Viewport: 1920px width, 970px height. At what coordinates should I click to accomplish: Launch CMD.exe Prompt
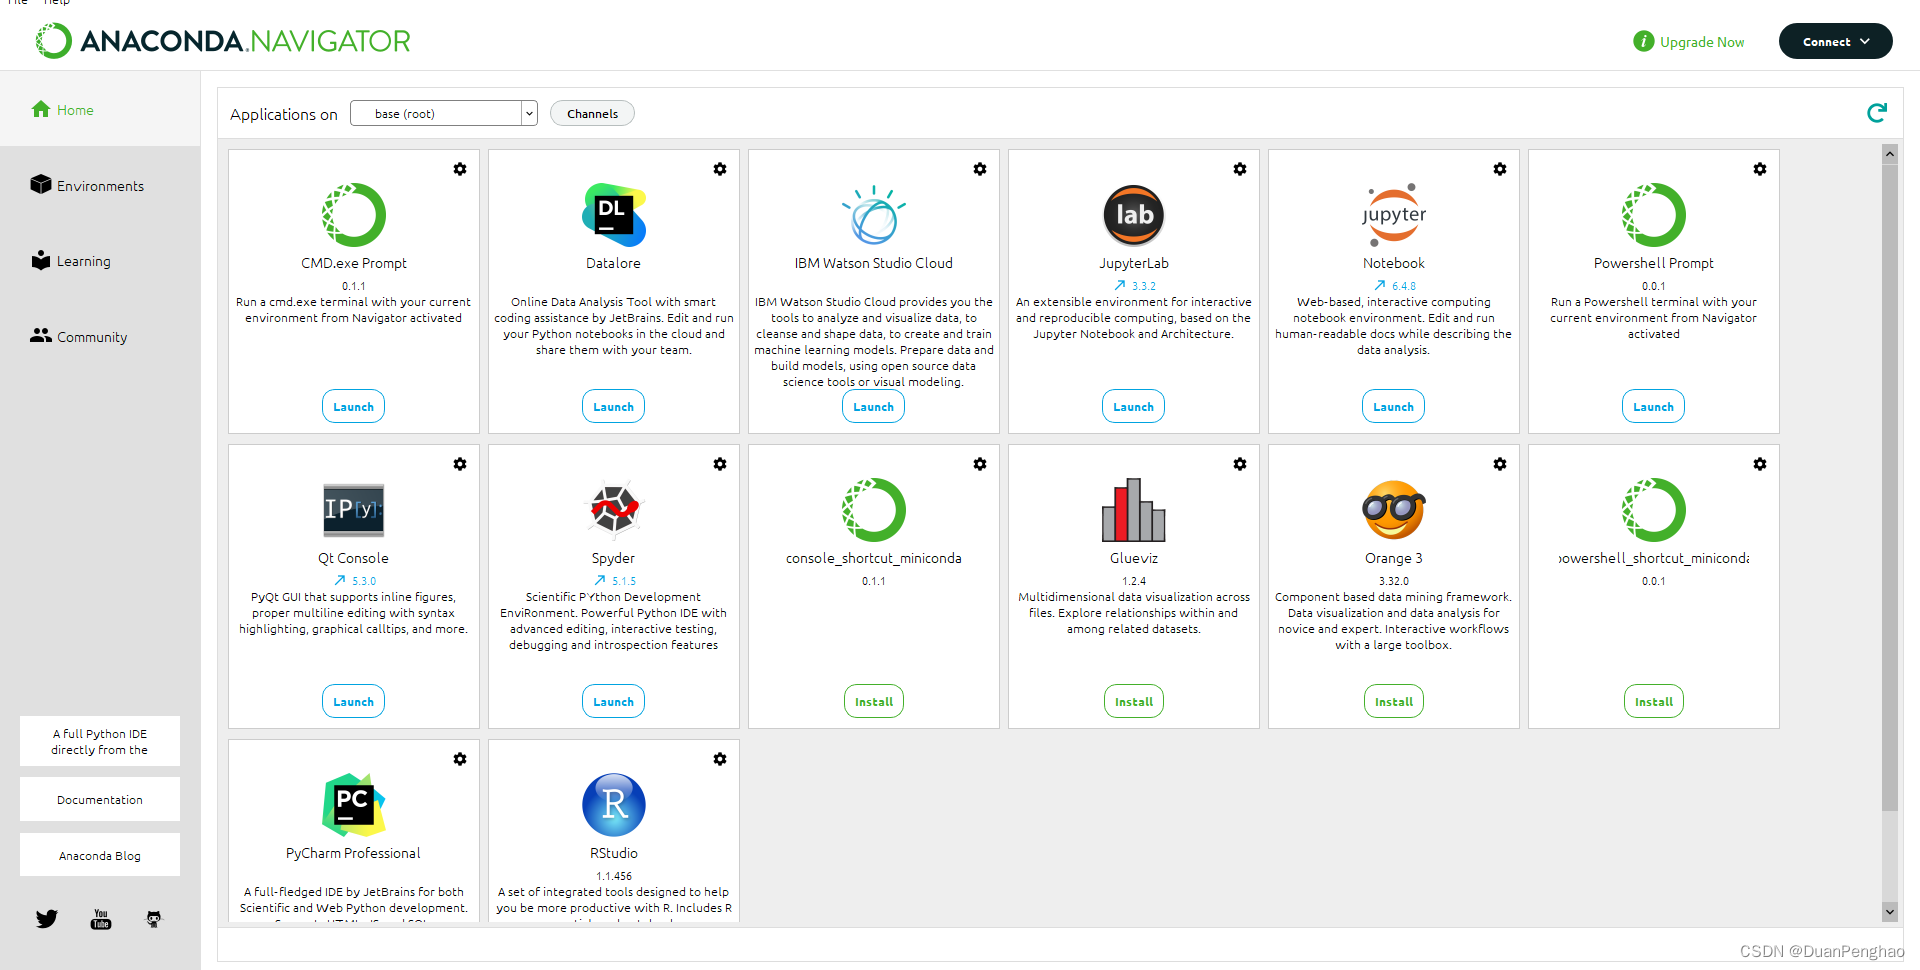coord(353,406)
